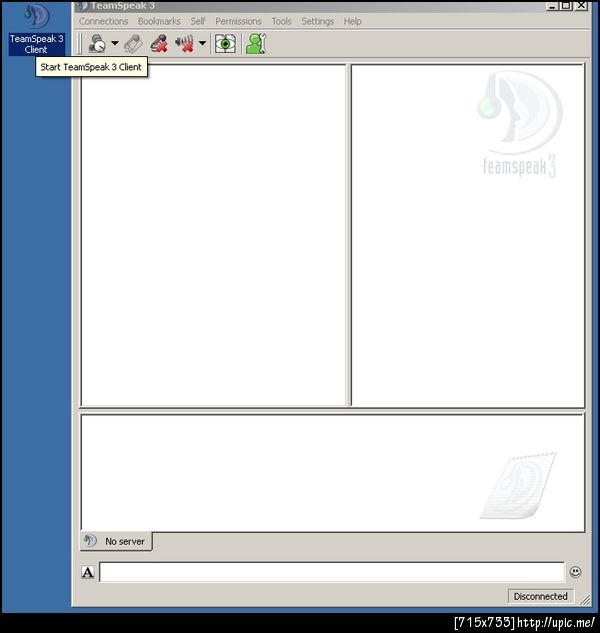Toggle microphone mute toolbar icon
The height and width of the screenshot is (633, 600).
point(159,44)
